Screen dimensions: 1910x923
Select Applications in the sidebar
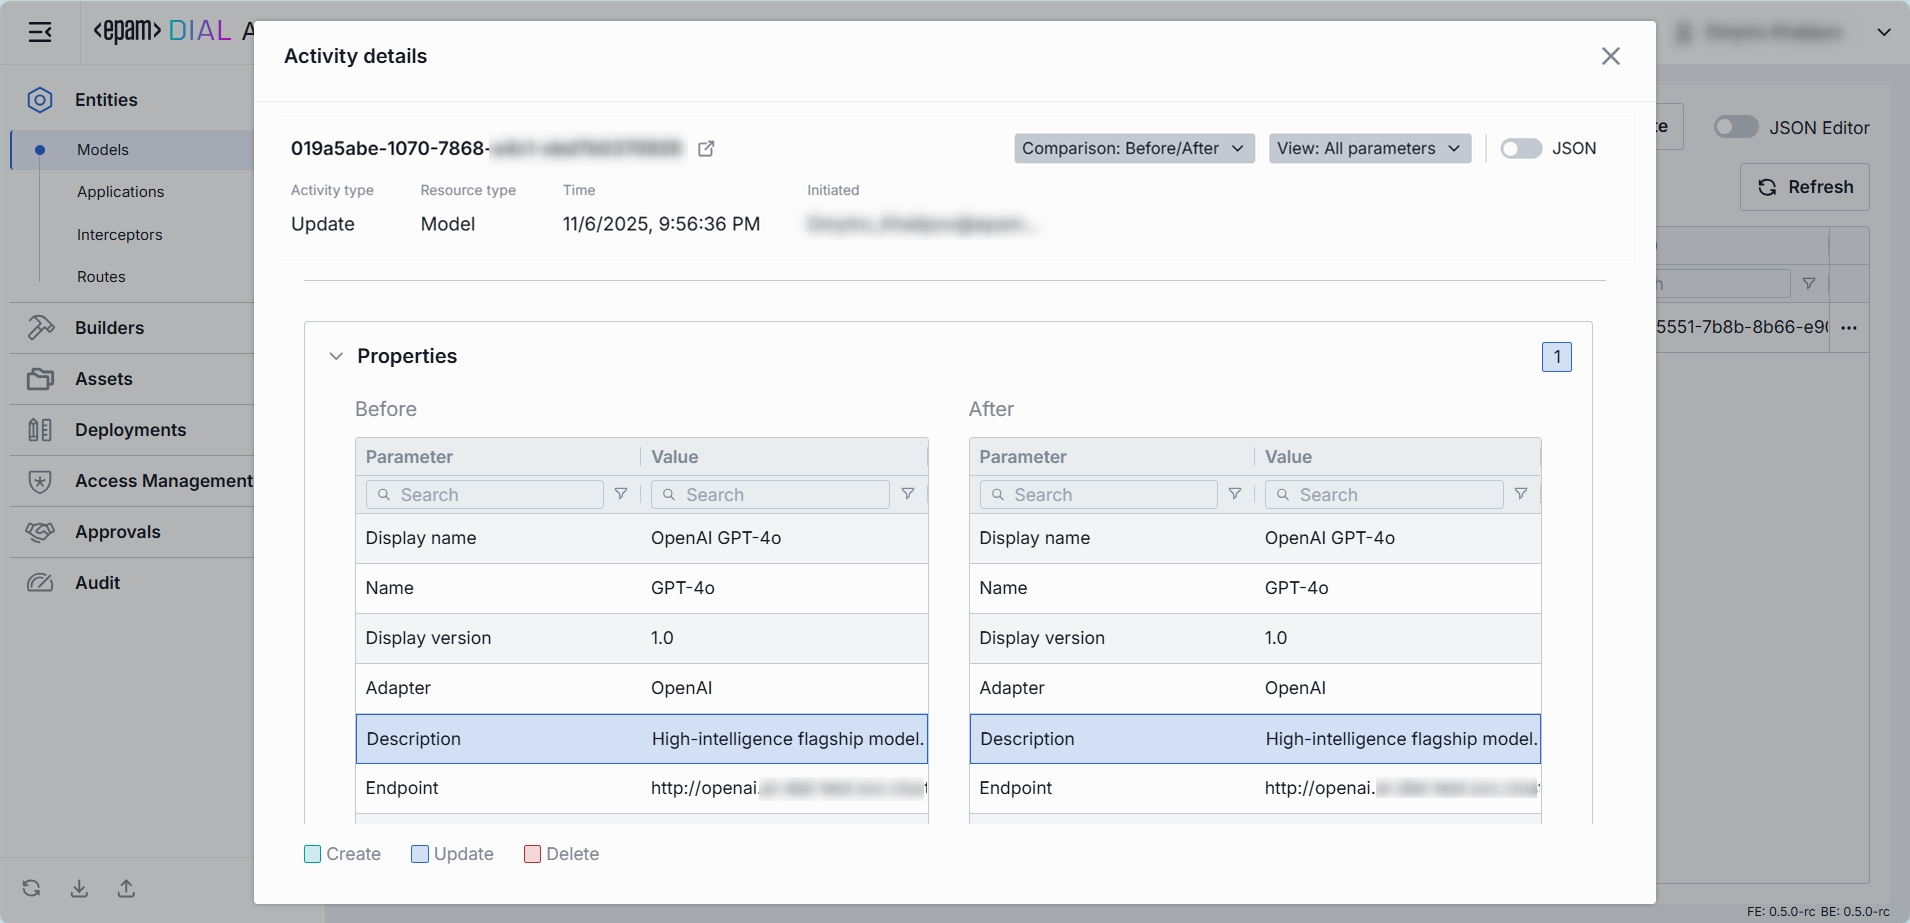click(x=120, y=192)
